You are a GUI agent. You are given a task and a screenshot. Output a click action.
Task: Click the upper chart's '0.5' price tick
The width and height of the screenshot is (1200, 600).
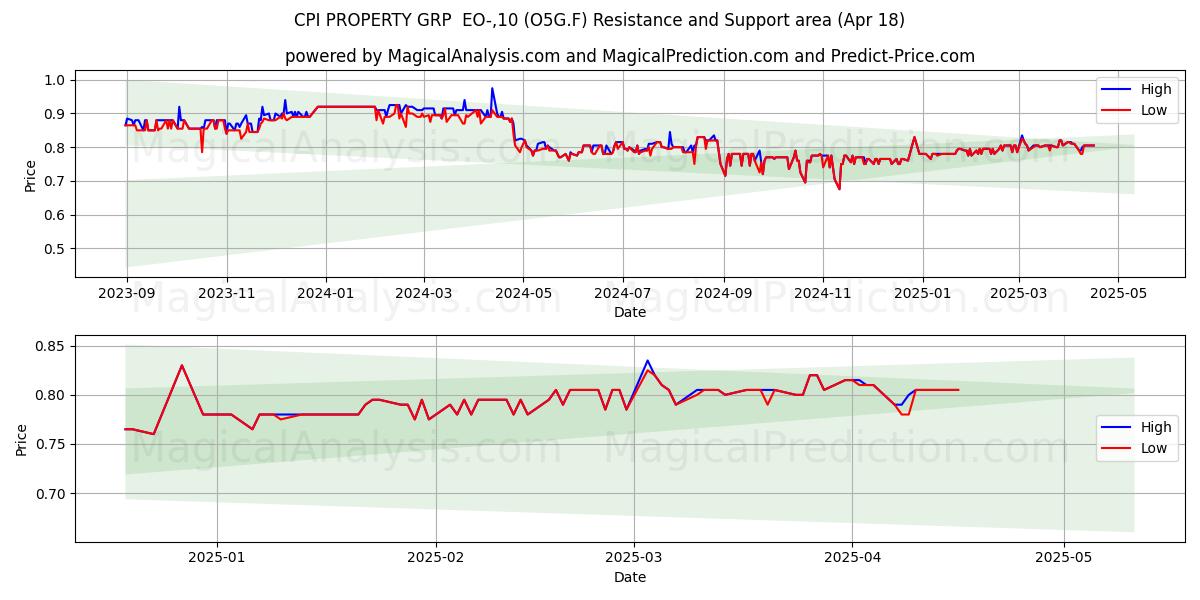click(x=55, y=249)
